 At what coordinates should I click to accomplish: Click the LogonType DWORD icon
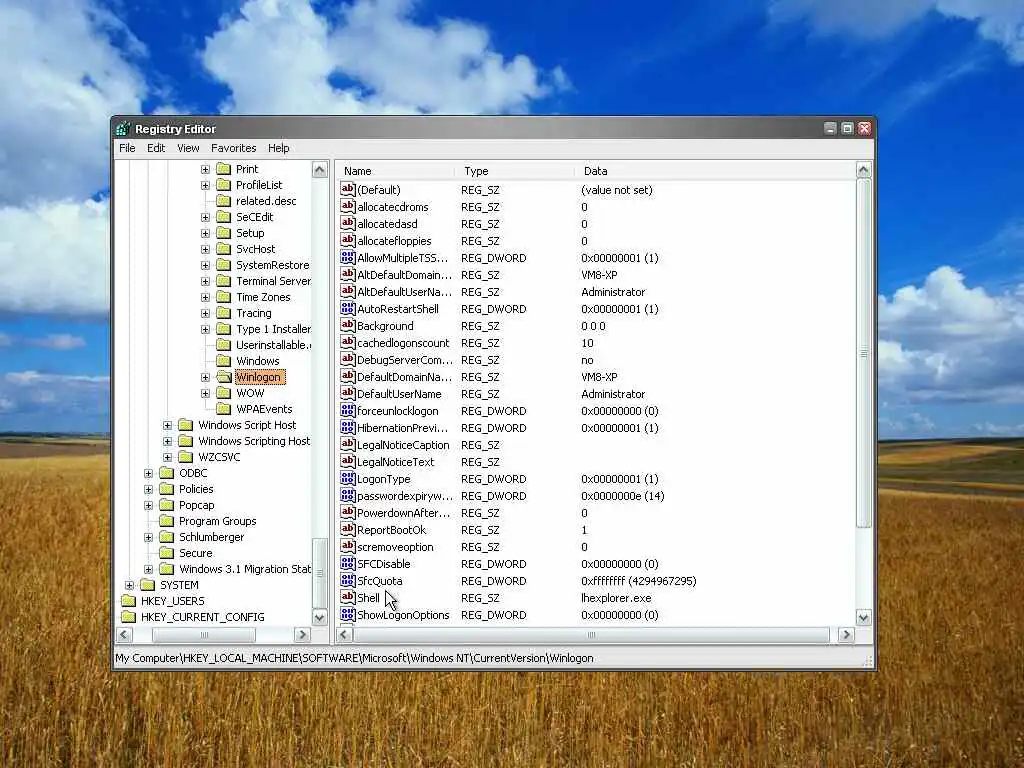347,478
